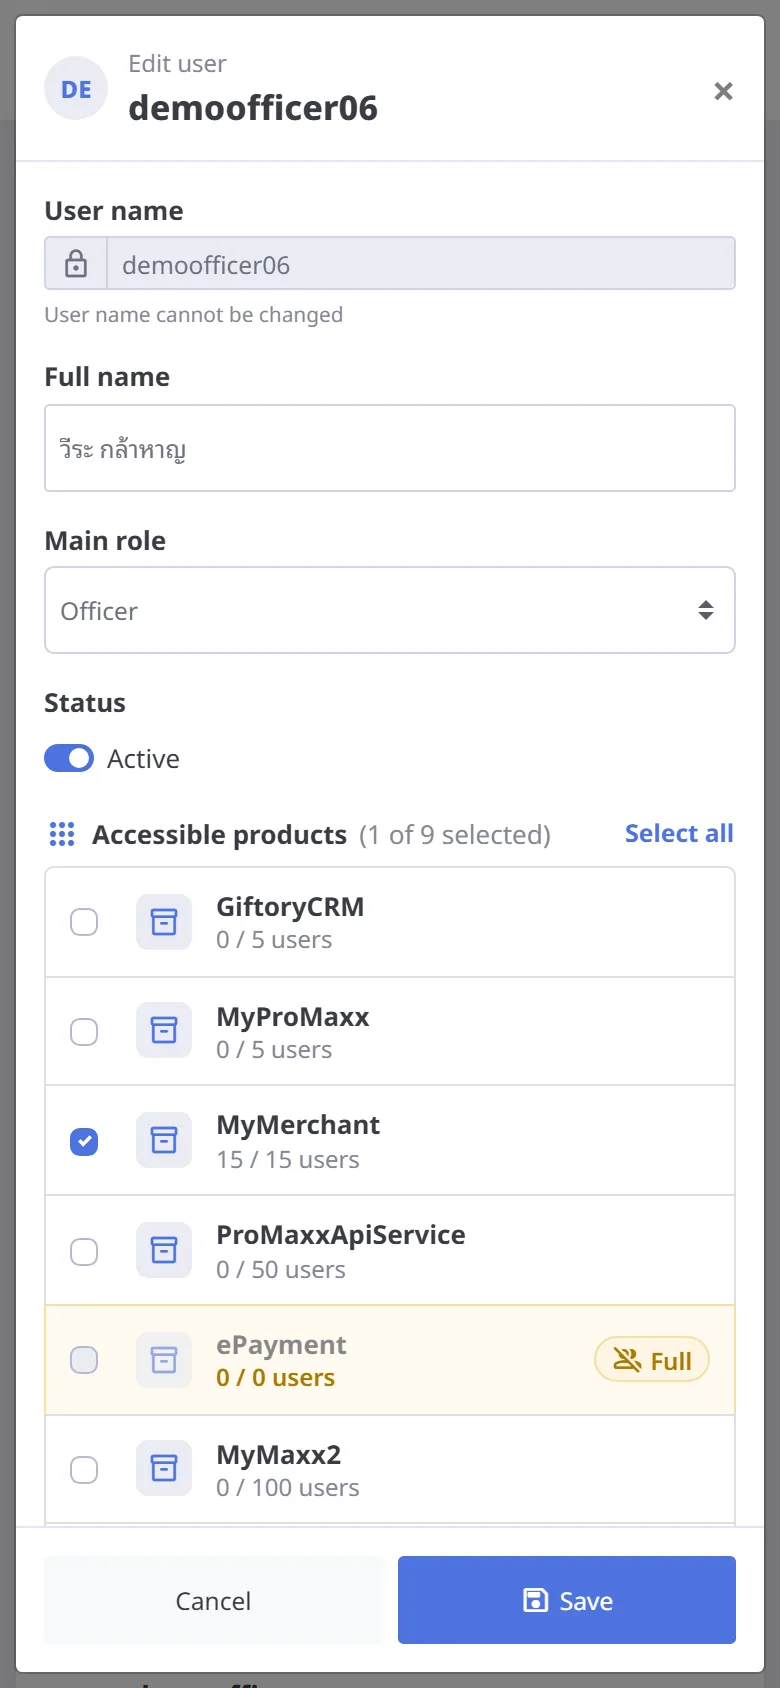Click the demoofficer06 dialog title
780x1688 pixels.
point(253,108)
